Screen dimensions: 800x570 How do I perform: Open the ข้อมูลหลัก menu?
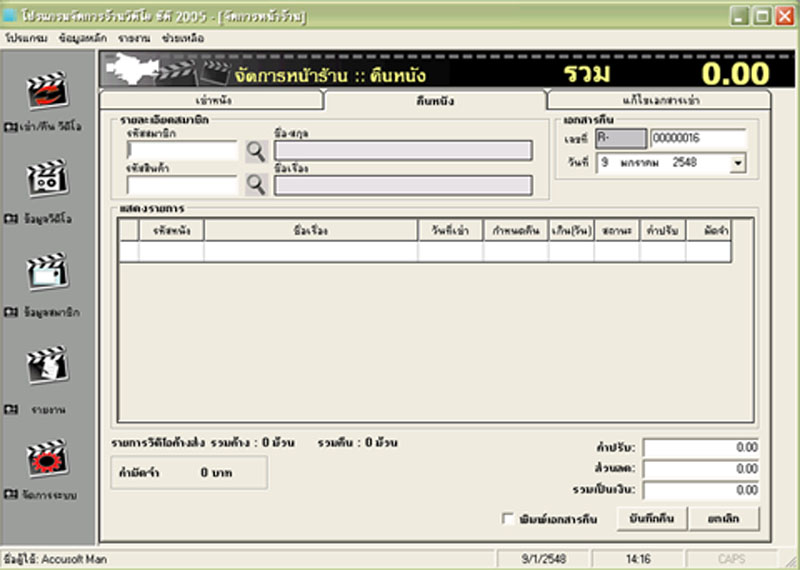83,38
